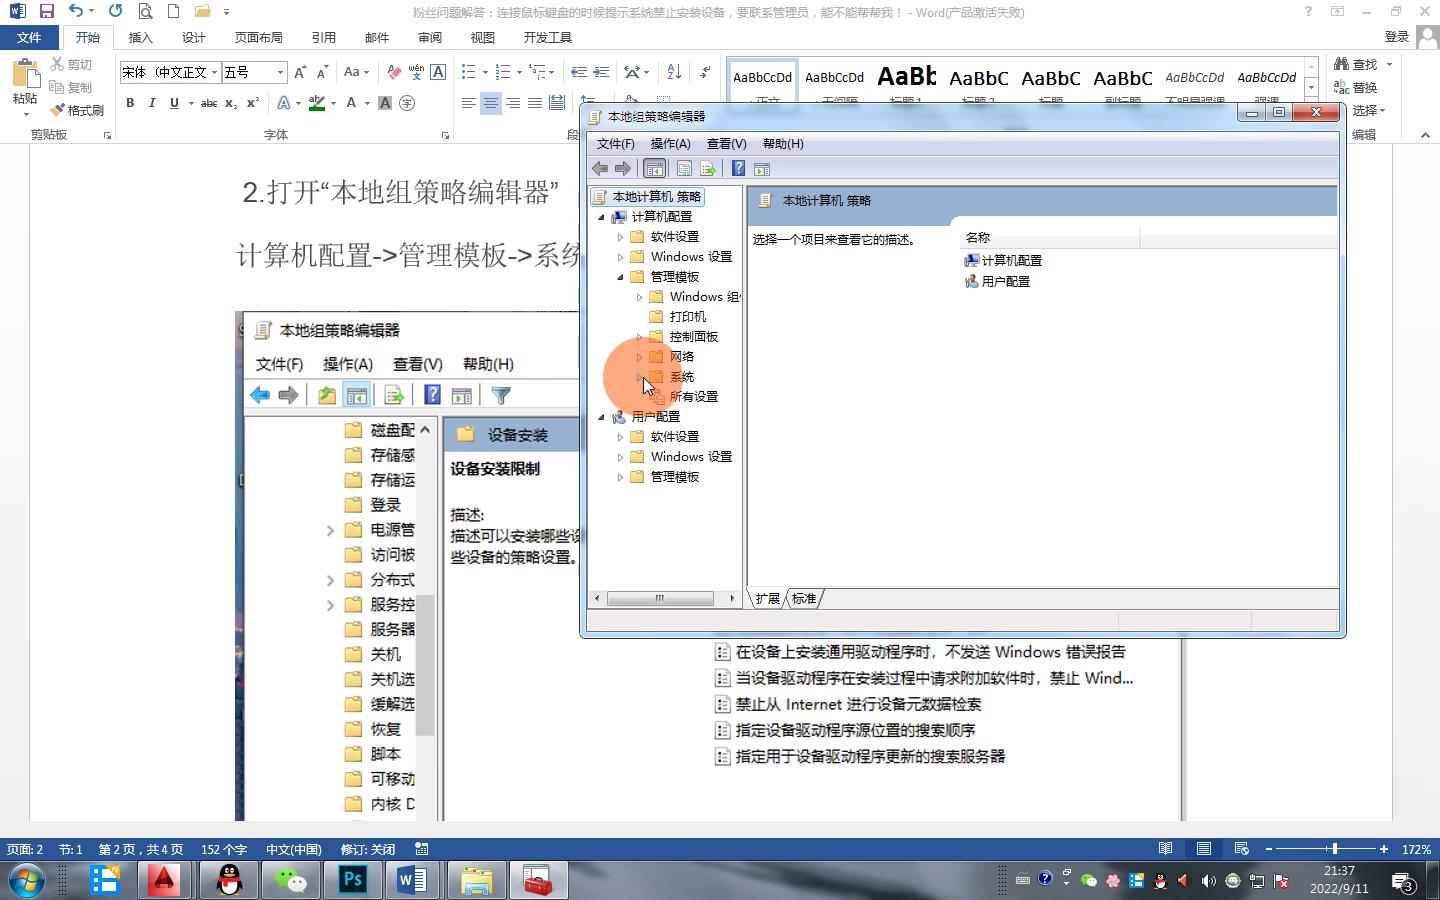Open Help using the blue question mark toolbar icon

[x=738, y=168]
